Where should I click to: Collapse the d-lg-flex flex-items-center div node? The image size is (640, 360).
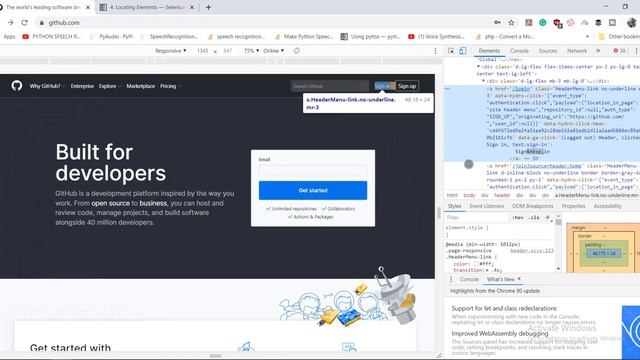478,66
